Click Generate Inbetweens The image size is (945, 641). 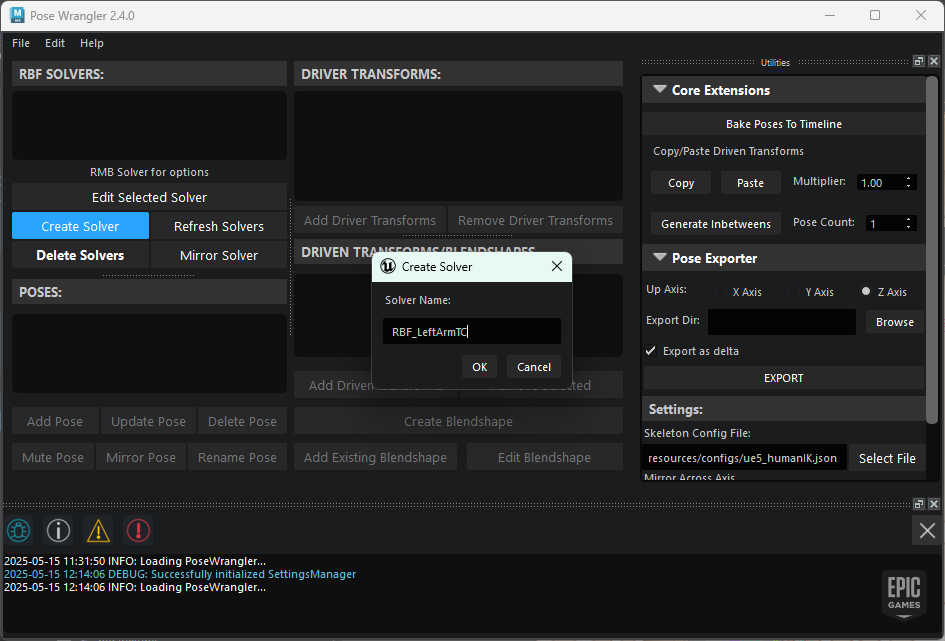[716, 224]
